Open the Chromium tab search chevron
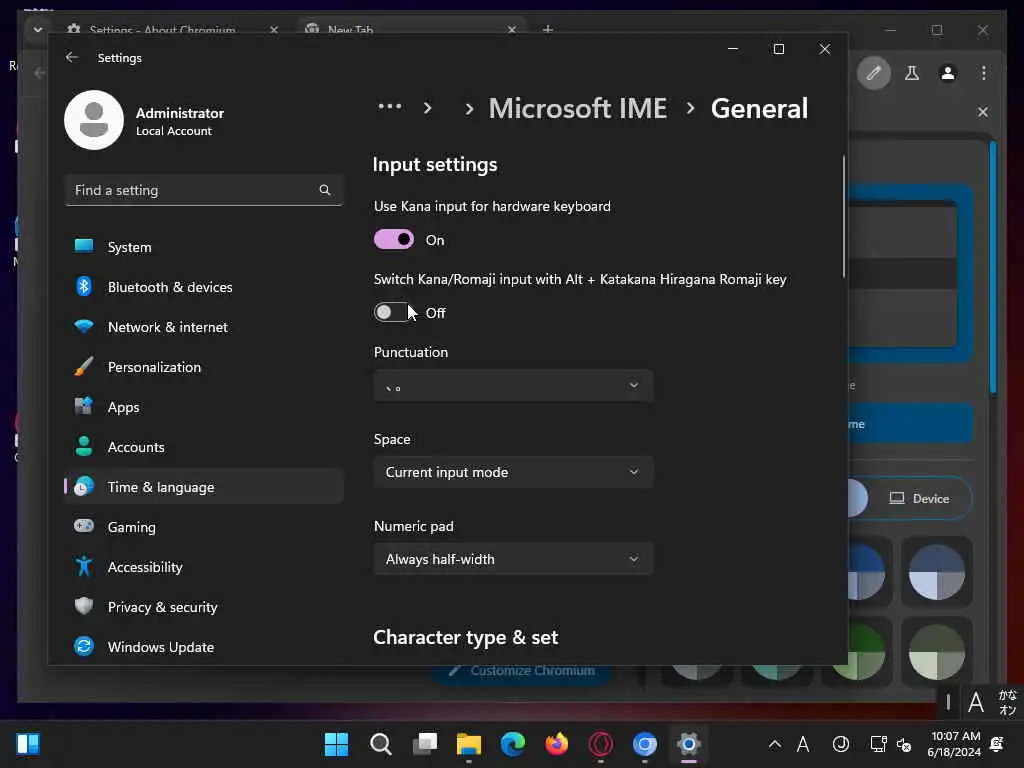 point(37,29)
